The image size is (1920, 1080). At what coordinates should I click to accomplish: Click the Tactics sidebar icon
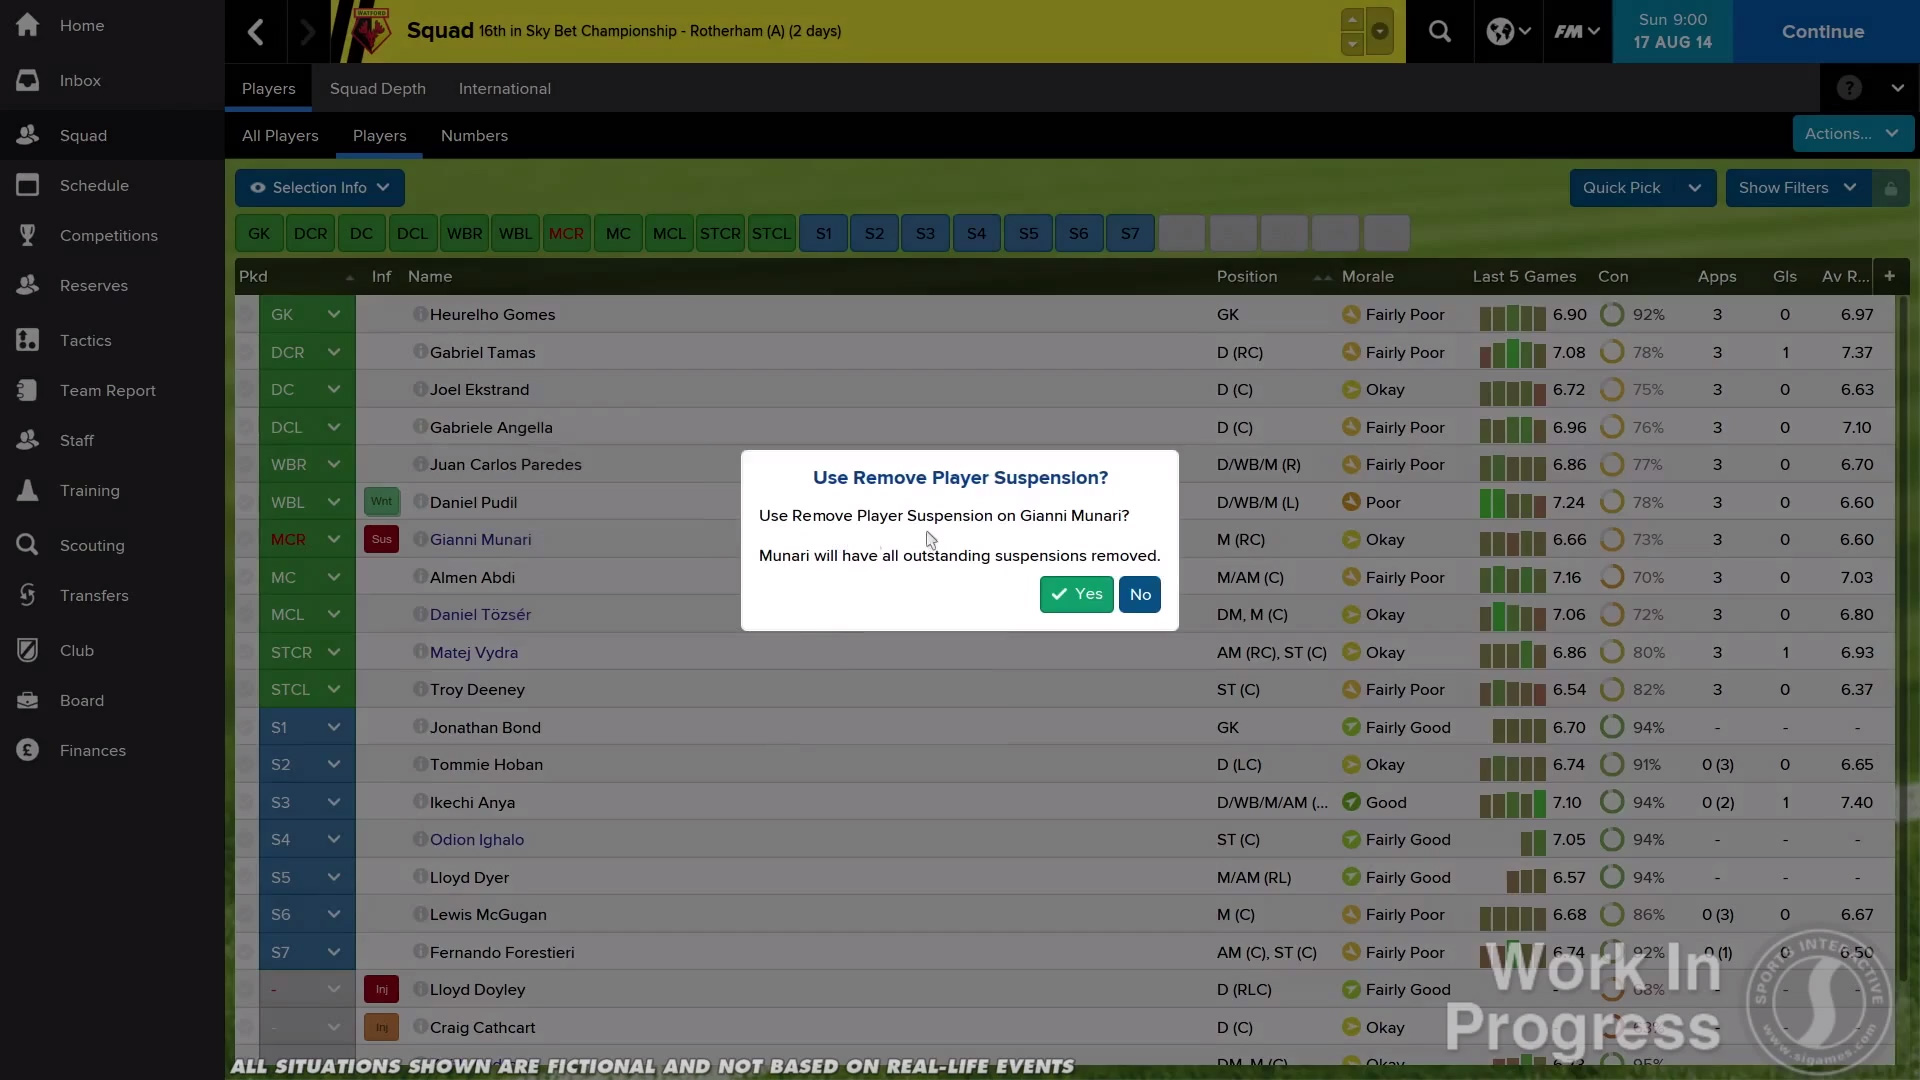(28, 340)
